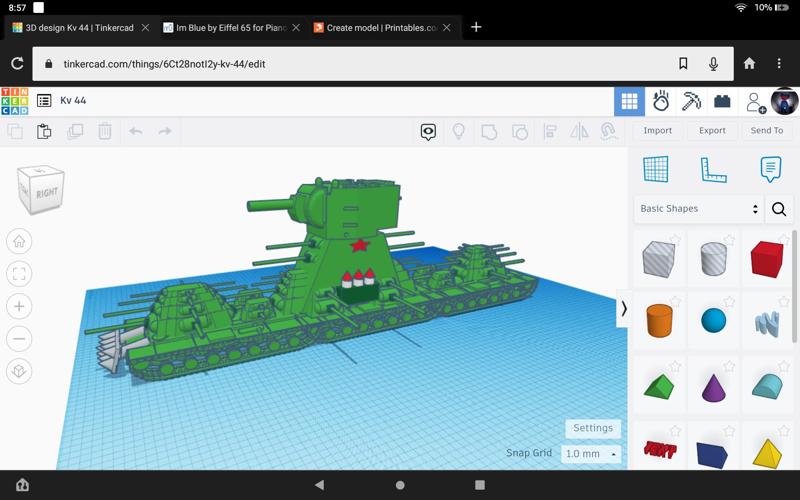Click the Align tool icon
Image resolution: width=800 pixels, height=500 pixels.
549,131
